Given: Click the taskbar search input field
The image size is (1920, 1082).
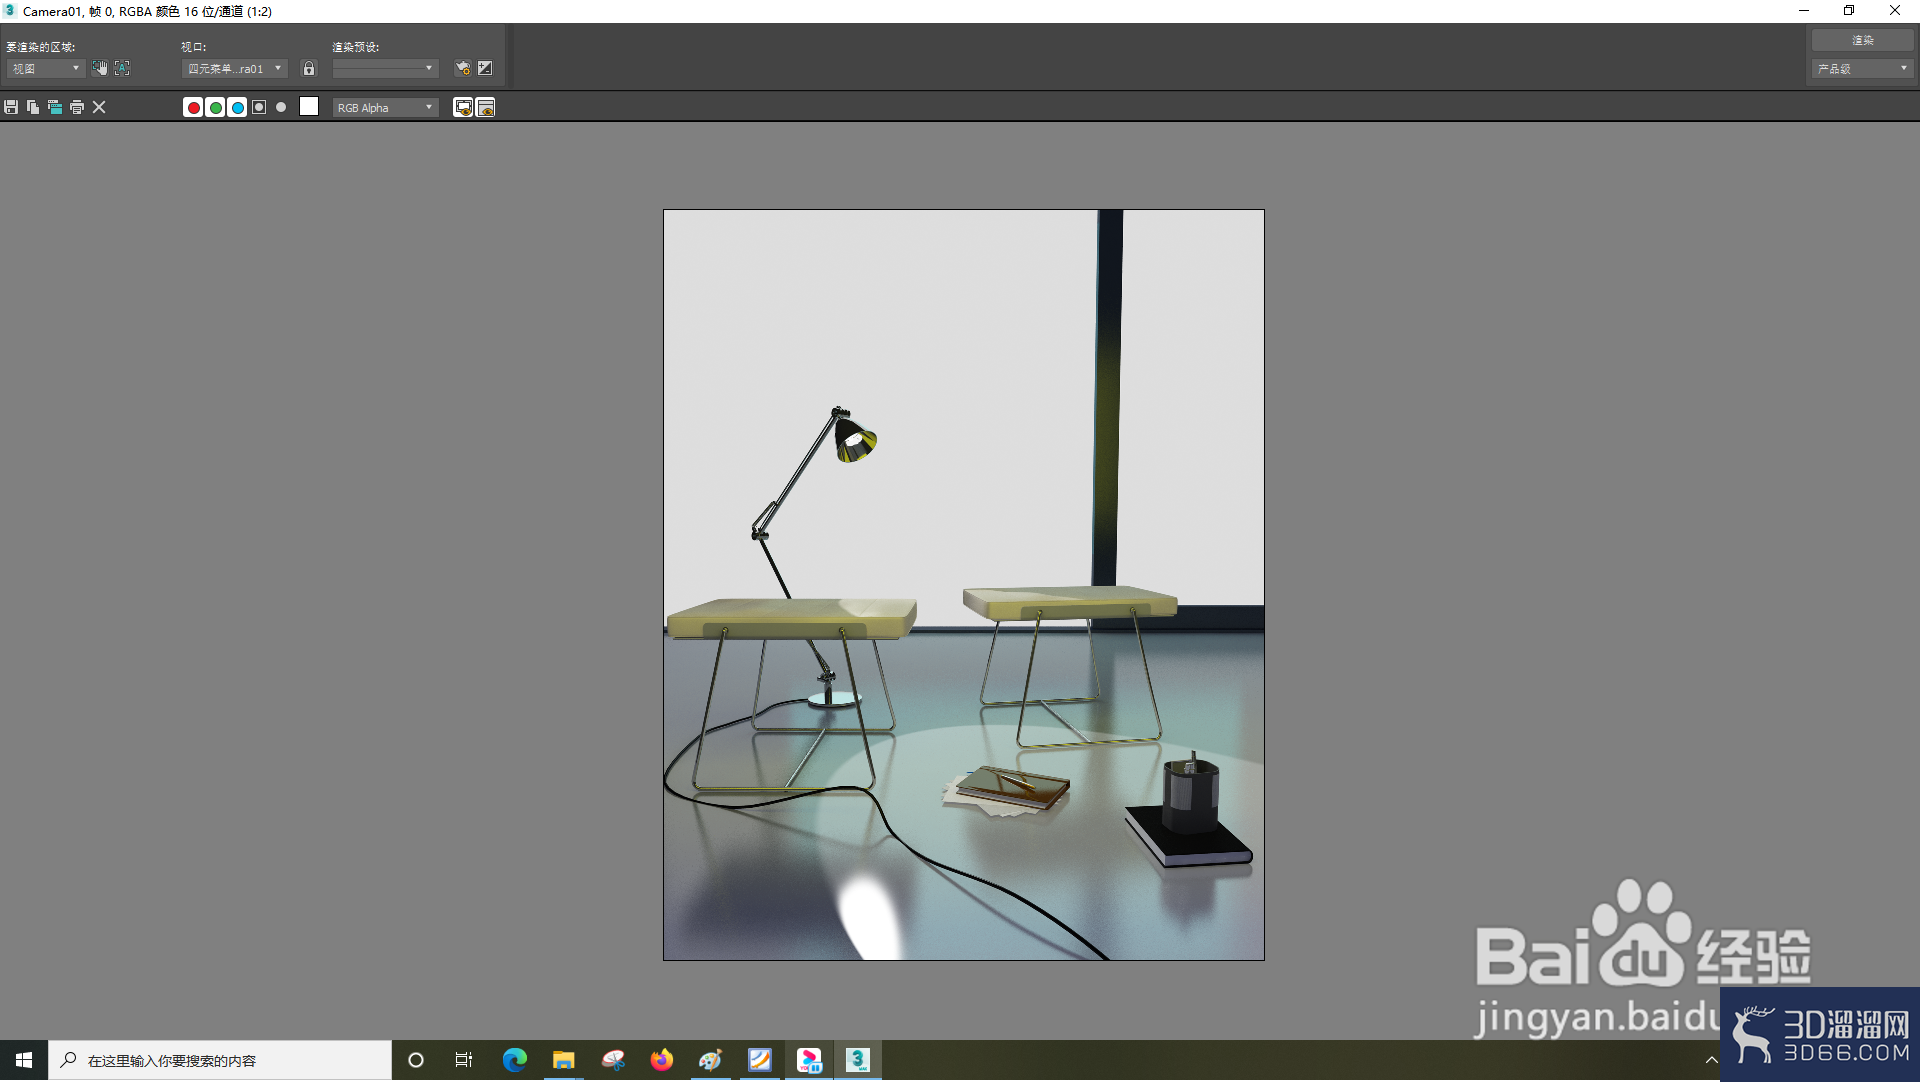Looking at the screenshot, I should (220, 1061).
